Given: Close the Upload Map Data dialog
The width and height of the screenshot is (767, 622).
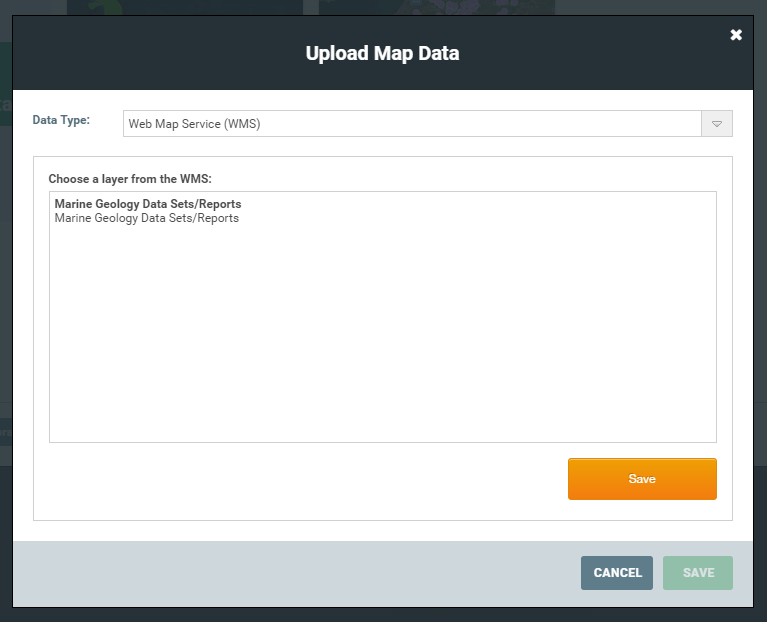Looking at the screenshot, I should coord(736,35).
